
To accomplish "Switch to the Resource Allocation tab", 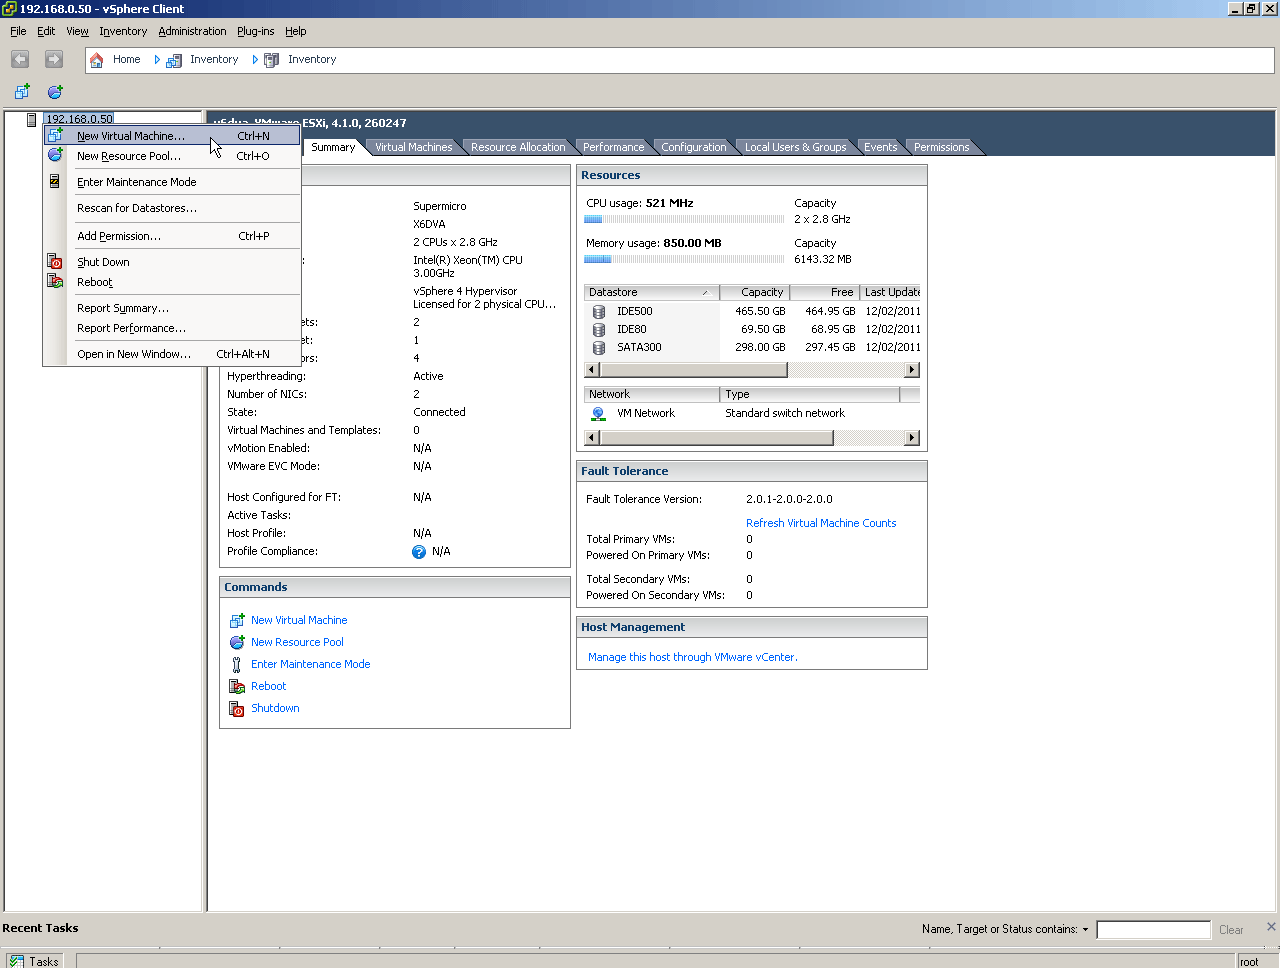I will [x=518, y=148].
